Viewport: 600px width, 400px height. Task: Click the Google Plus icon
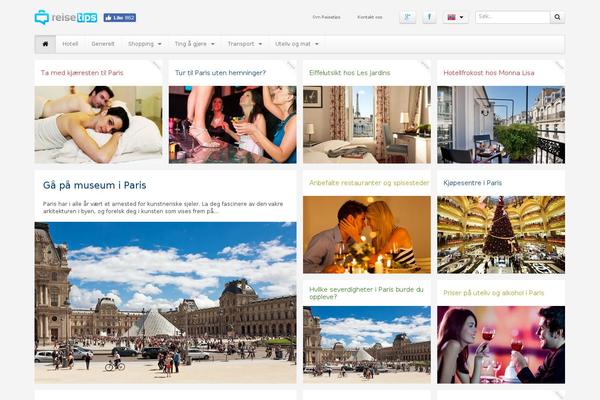coord(408,17)
